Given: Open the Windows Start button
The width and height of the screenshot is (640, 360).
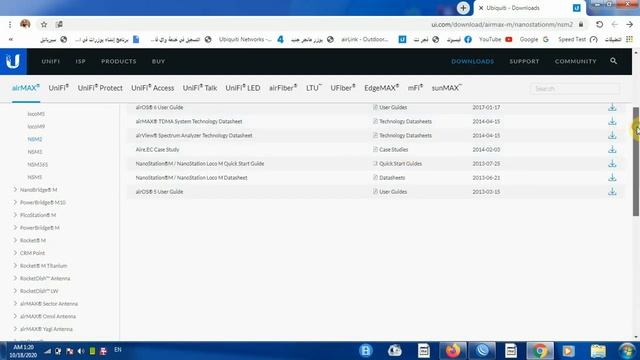Looking at the screenshot, I should click(x=627, y=351).
